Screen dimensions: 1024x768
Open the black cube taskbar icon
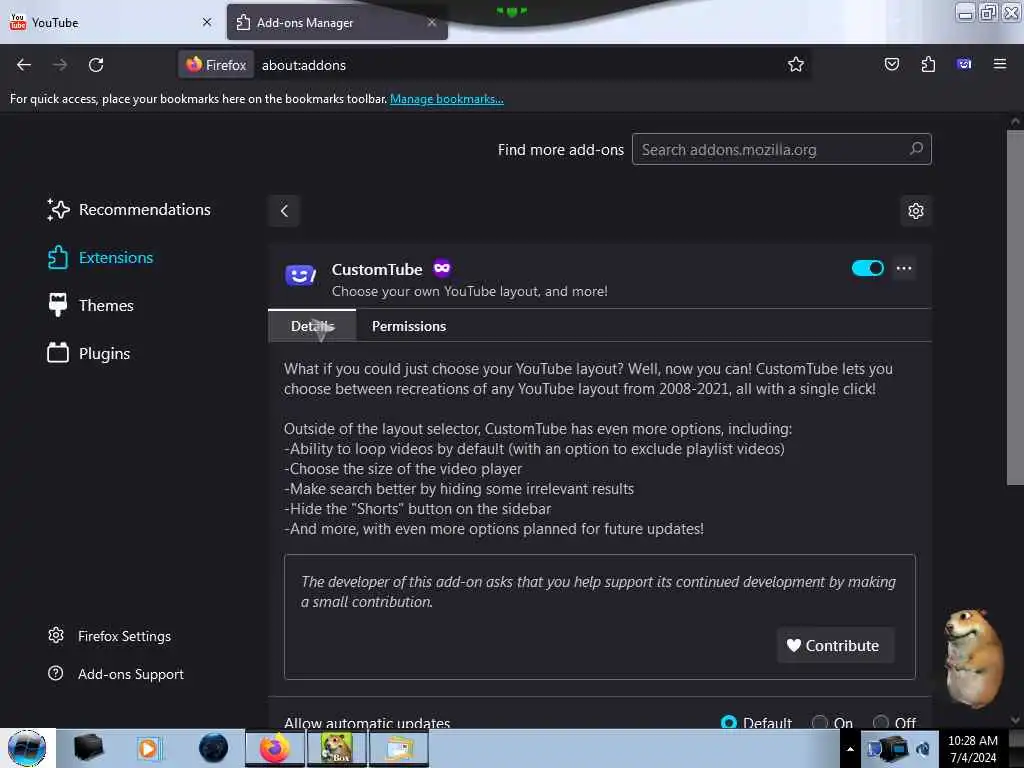tap(88, 748)
